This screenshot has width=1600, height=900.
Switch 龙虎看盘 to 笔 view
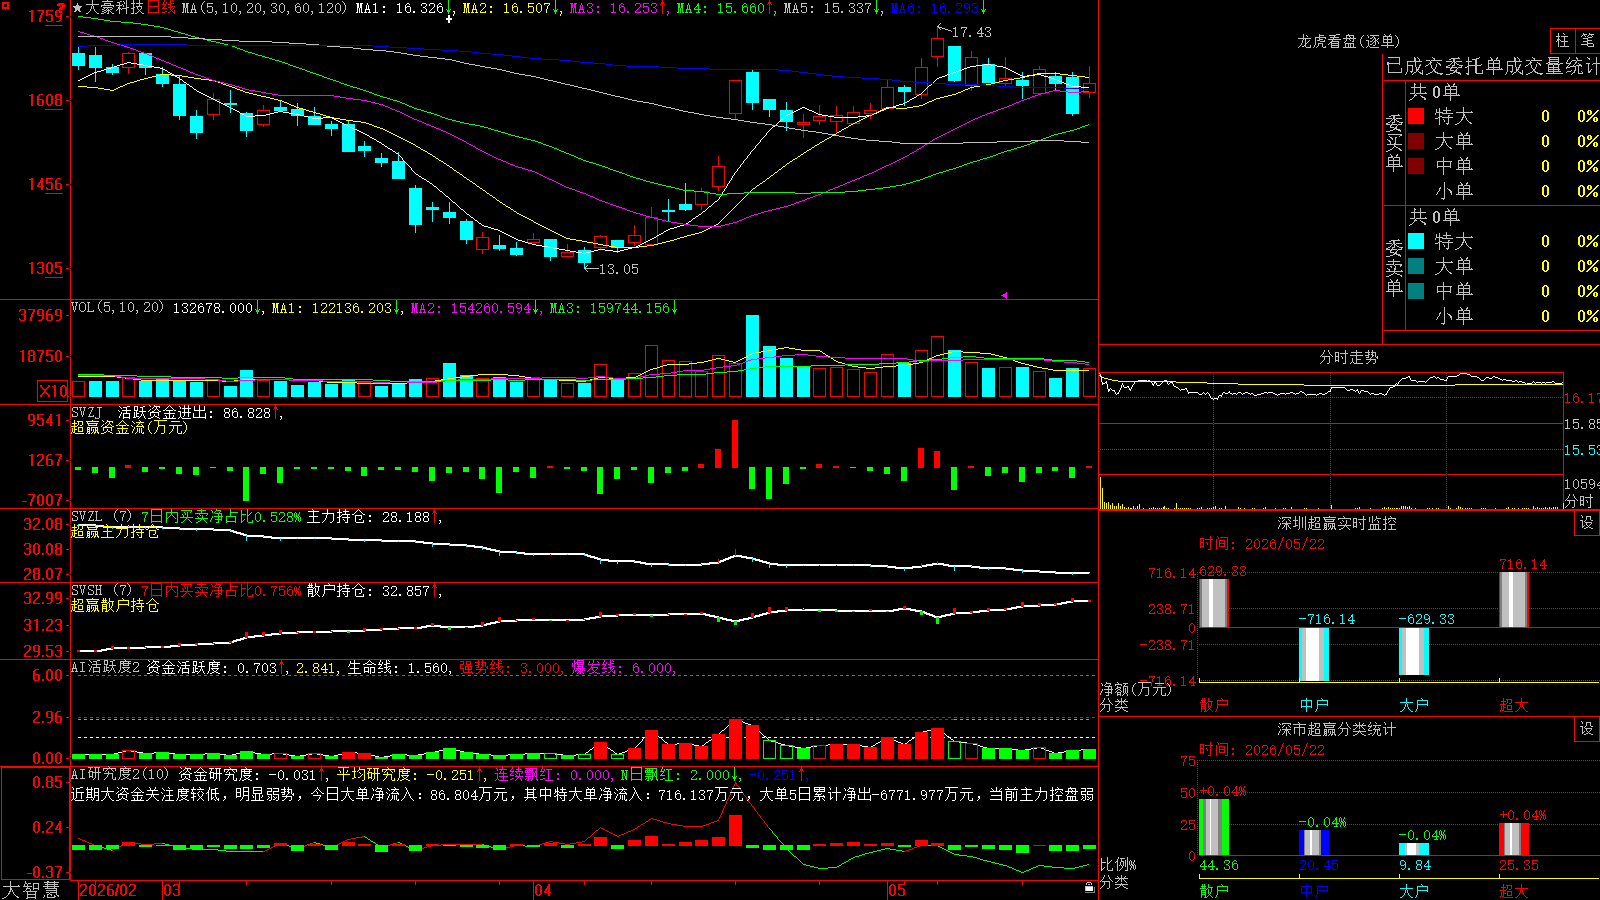(x=1587, y=41)
